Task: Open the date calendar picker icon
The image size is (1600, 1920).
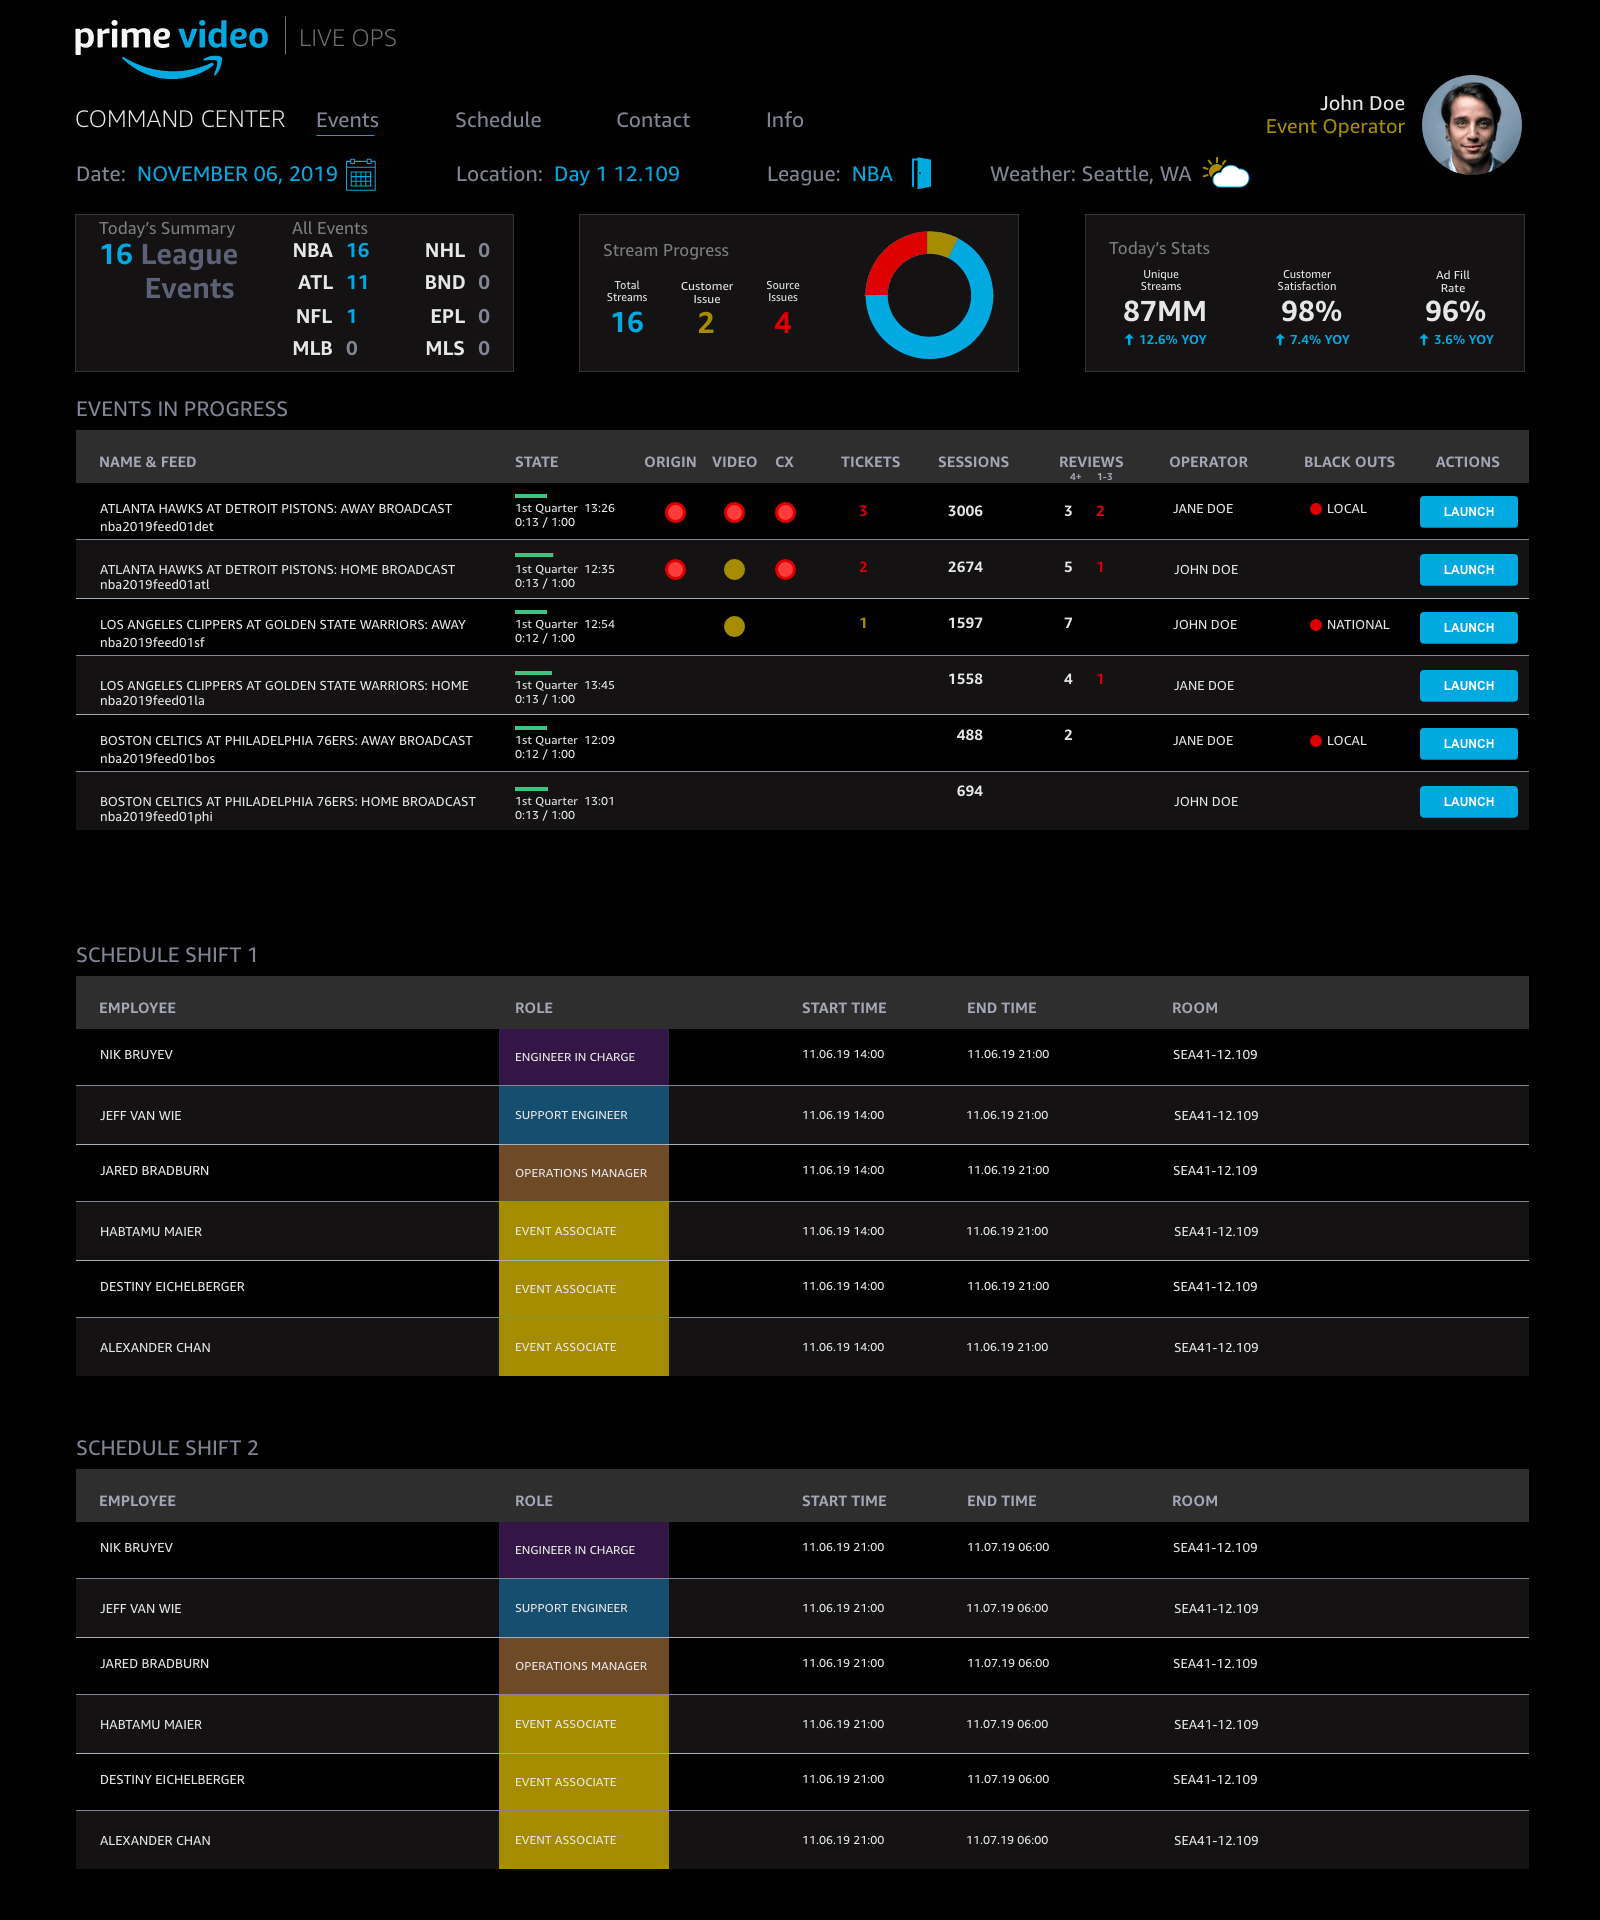Action: (x=360, y=175)
